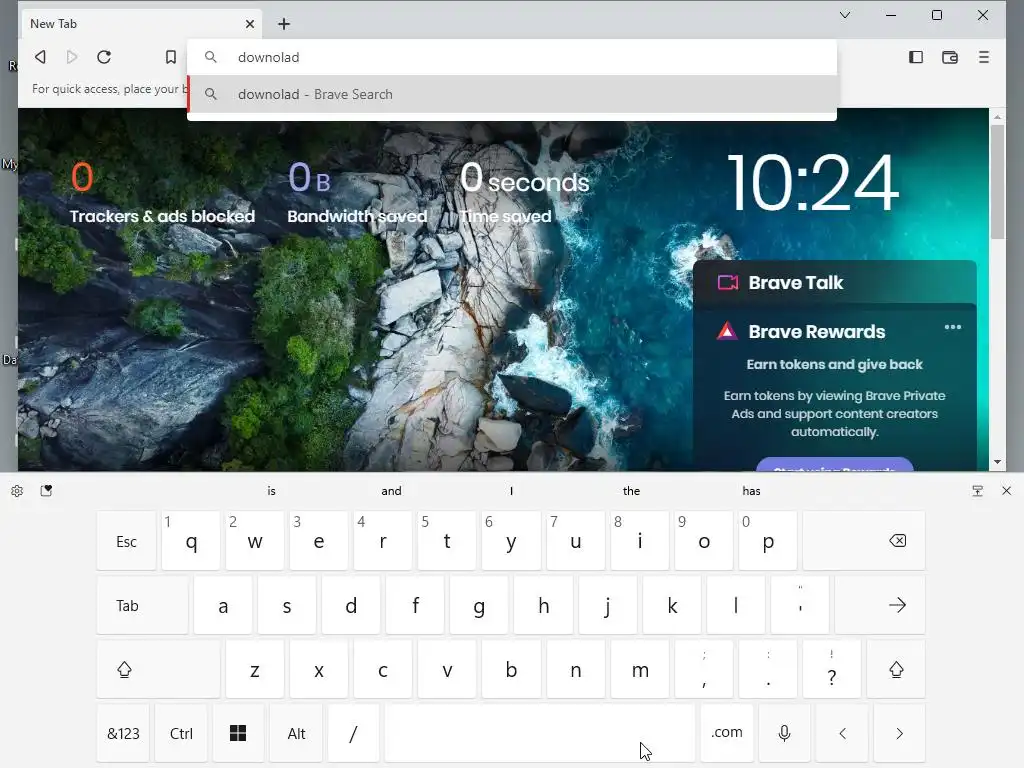
Task: Tap the w key
Action: (255, 541)
